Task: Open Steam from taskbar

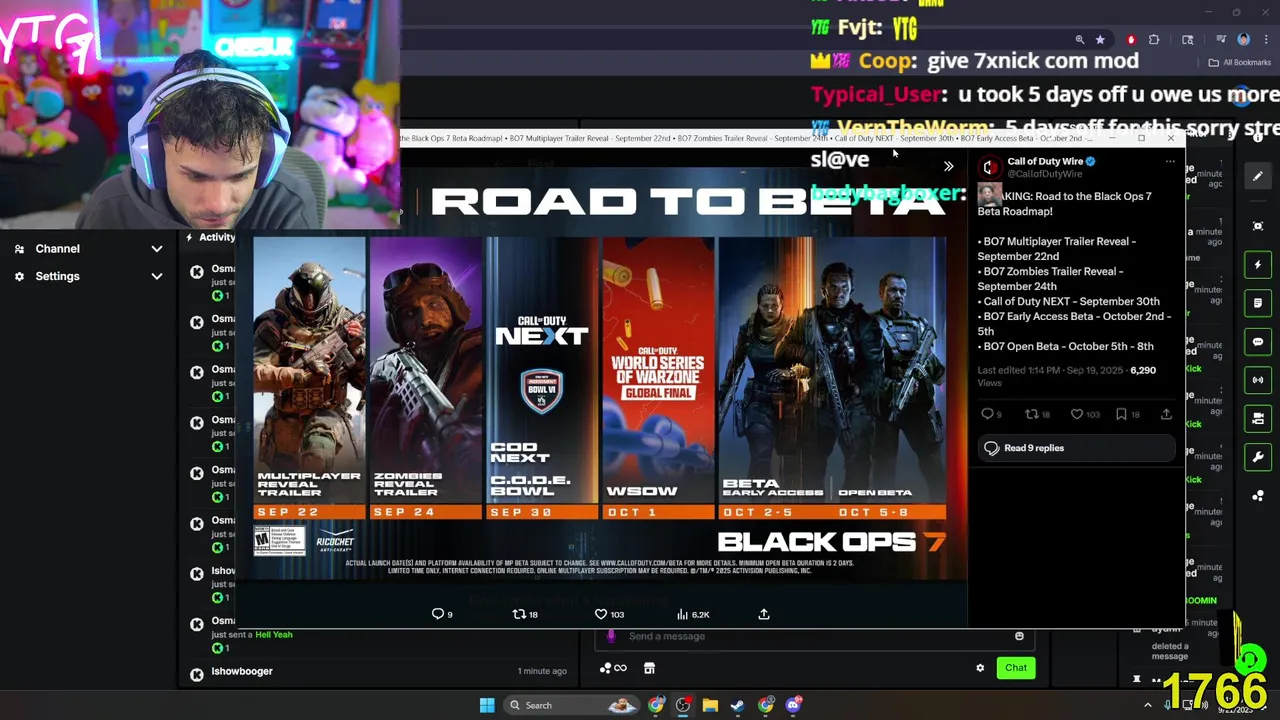Action: tap(737, 705)
